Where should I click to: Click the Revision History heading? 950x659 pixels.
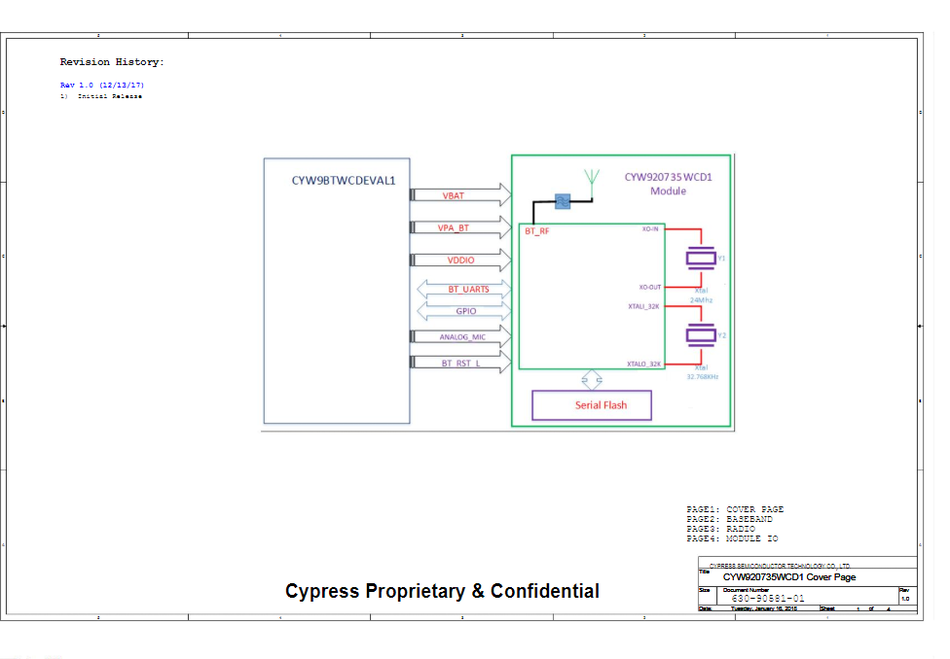pos(112,62)
